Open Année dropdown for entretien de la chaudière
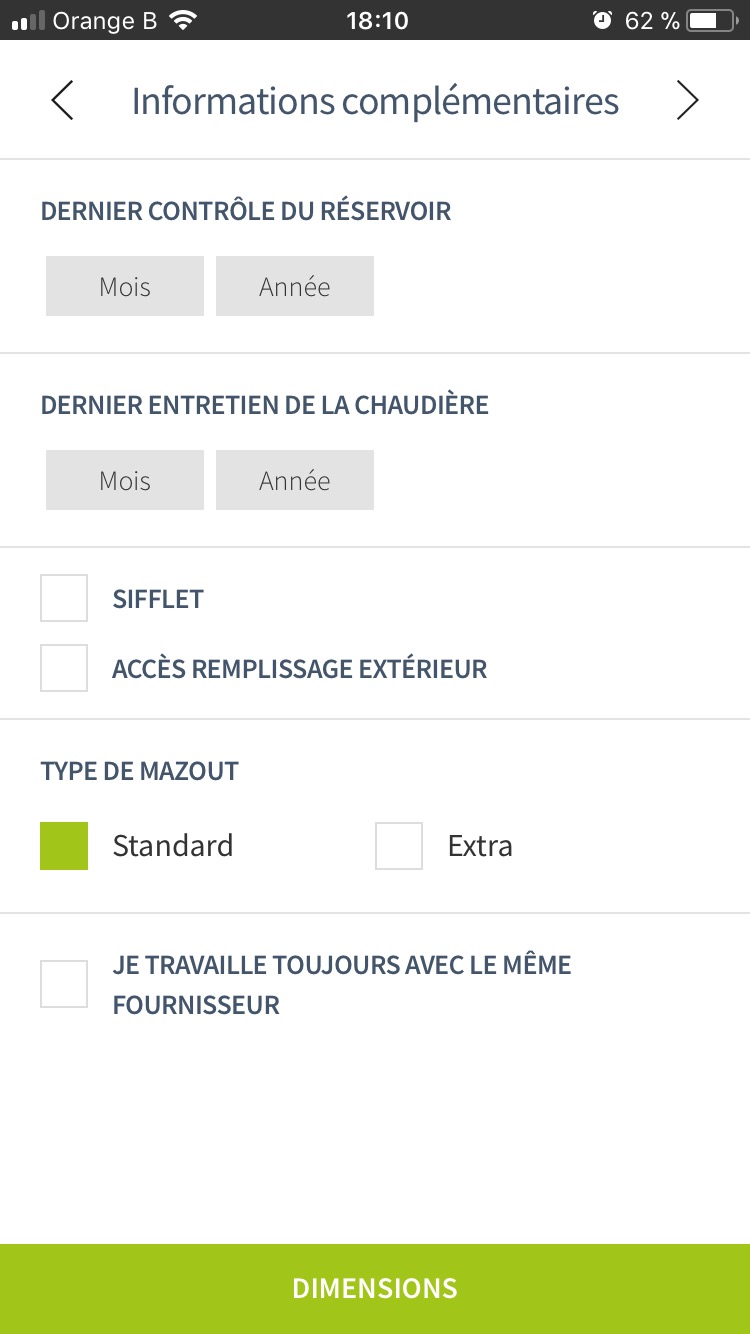 (x=295, y=481)
